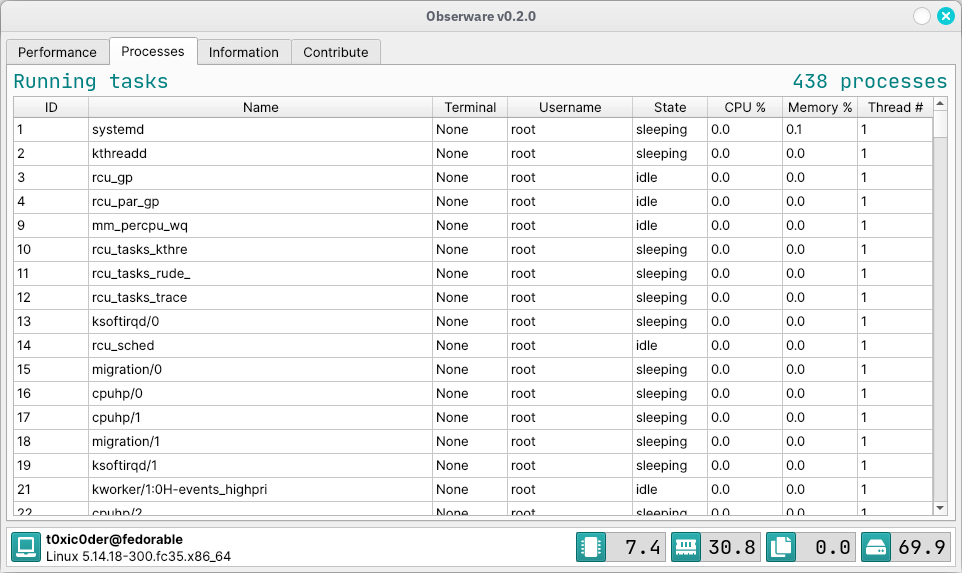The image size is (962, 573).
Task: Select the systemd process name
Action: [118, 129]
